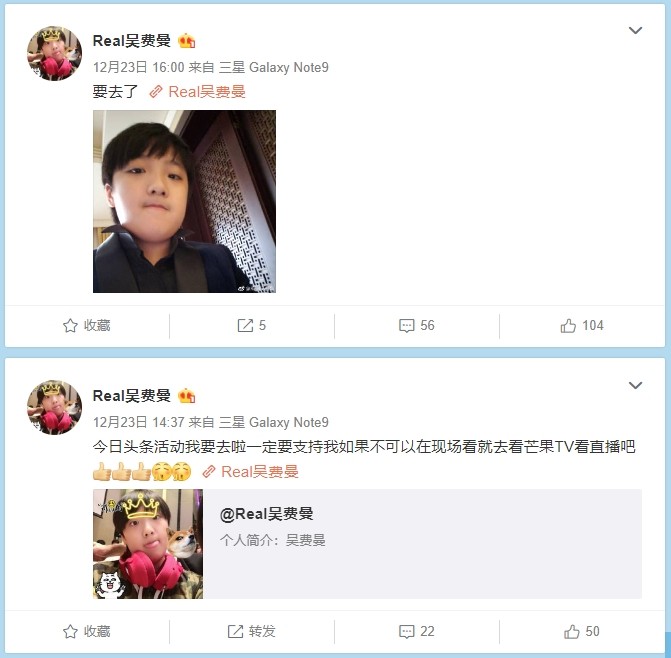Open the Real吴费曼 username on the first post

131,41
